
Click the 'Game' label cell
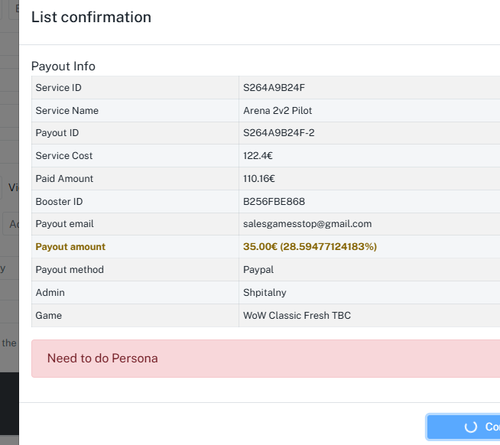pos(135,315)
